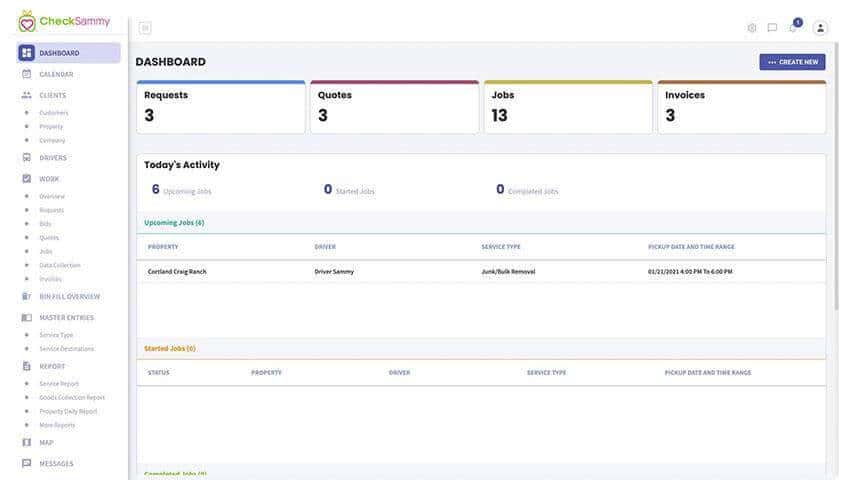Open the notifications bell with badge
850x480 pixels.
point(794,25)
